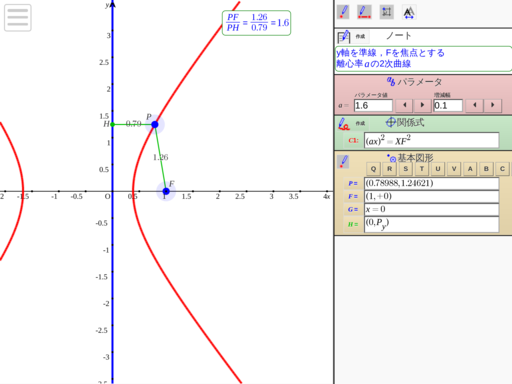Click the H= label button
The image size is (512, 384).
tap(353, 224)
